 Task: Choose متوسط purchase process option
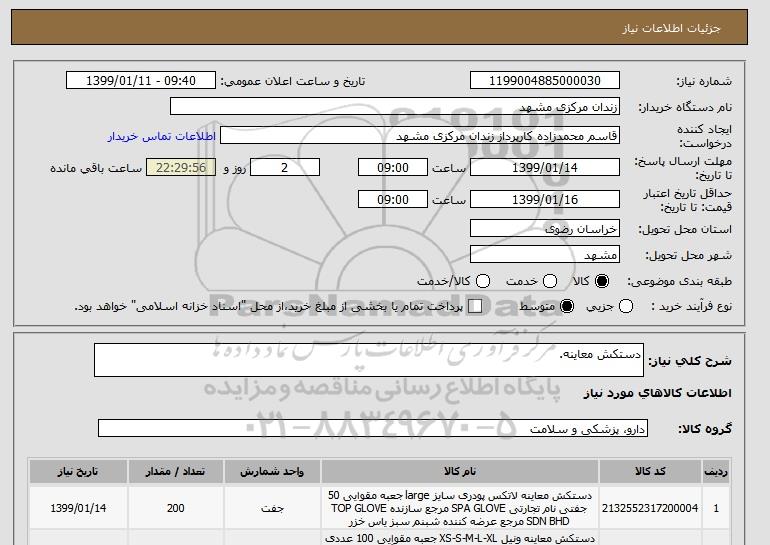(x=567, y=306)
